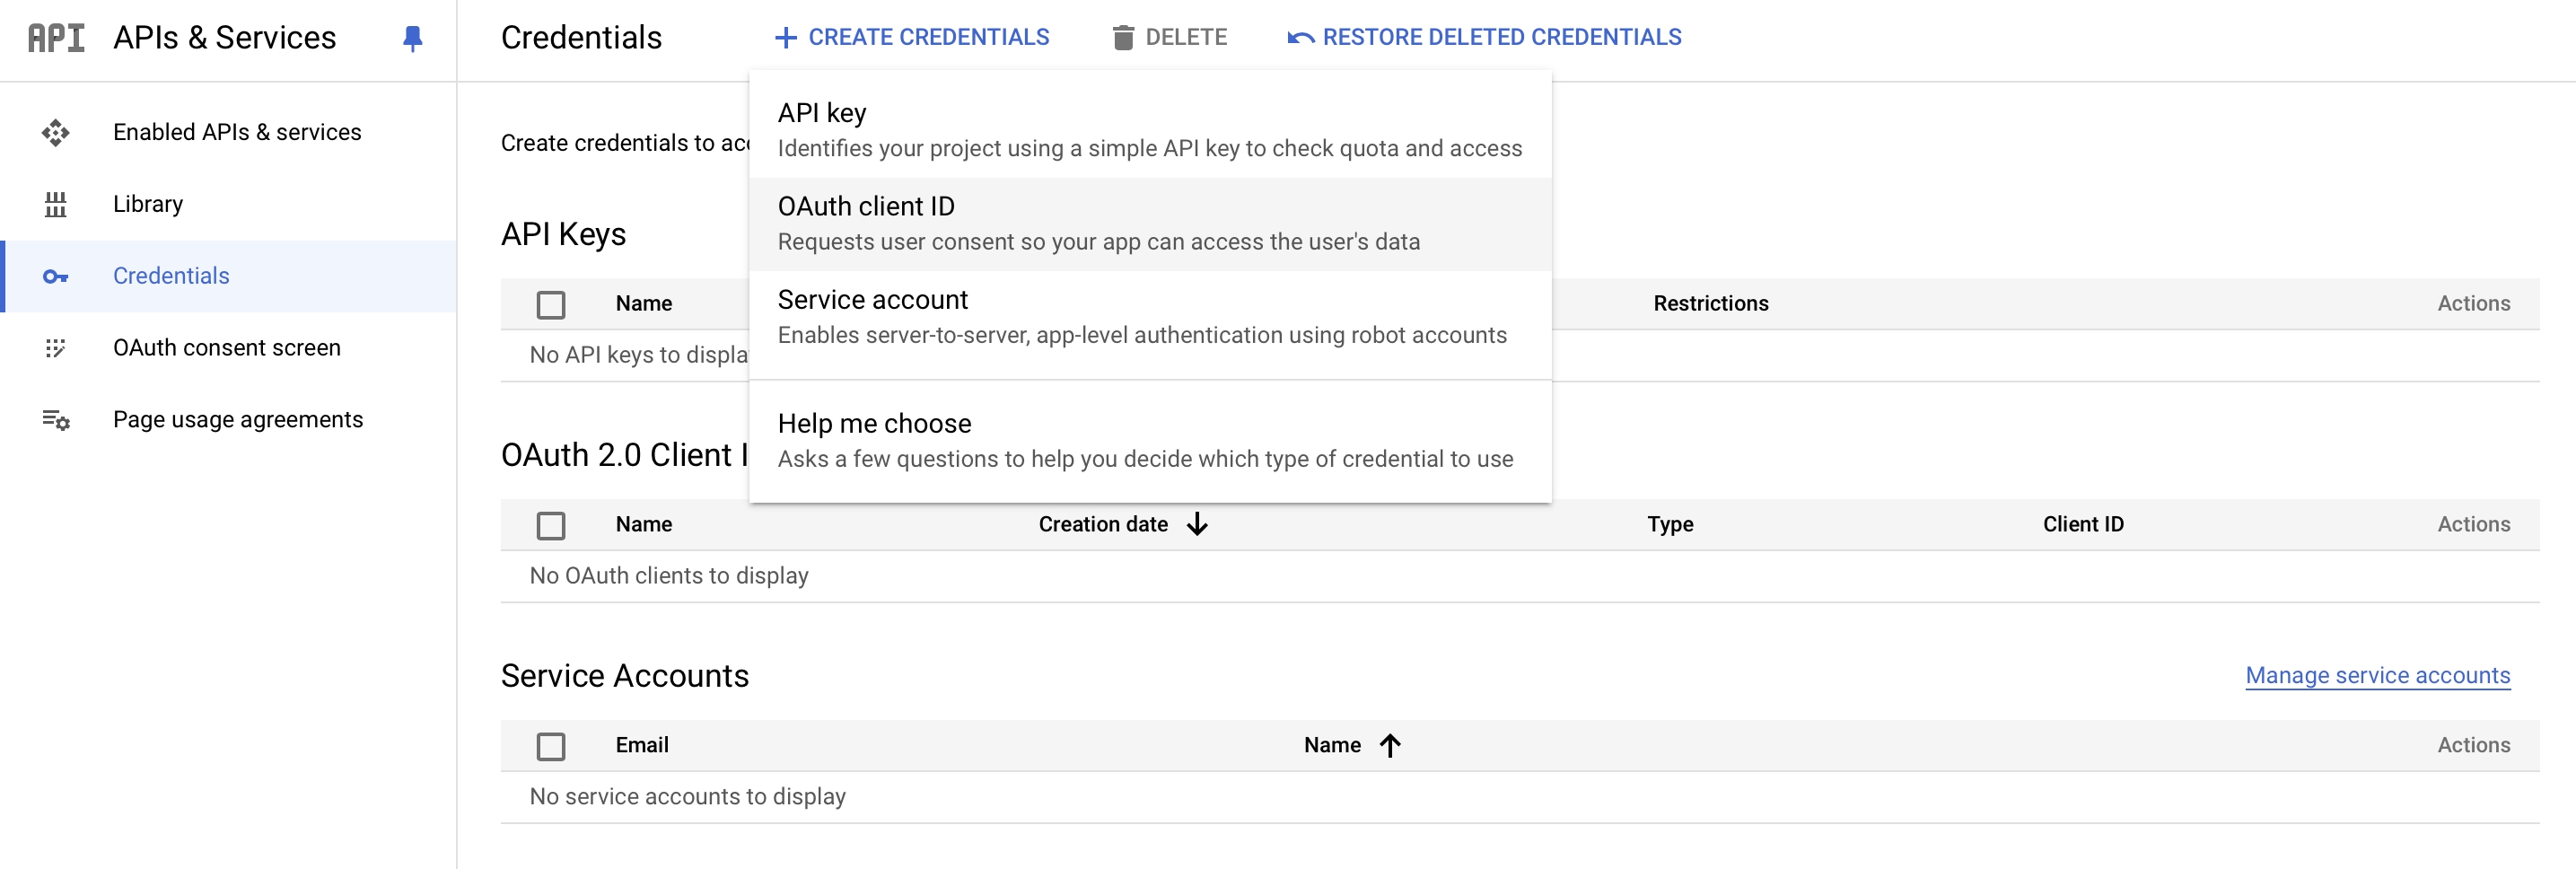Go to Library in sidebar
Image resolution: width=2576 pixels, height=869 pixels.
[x=229, y=204]
